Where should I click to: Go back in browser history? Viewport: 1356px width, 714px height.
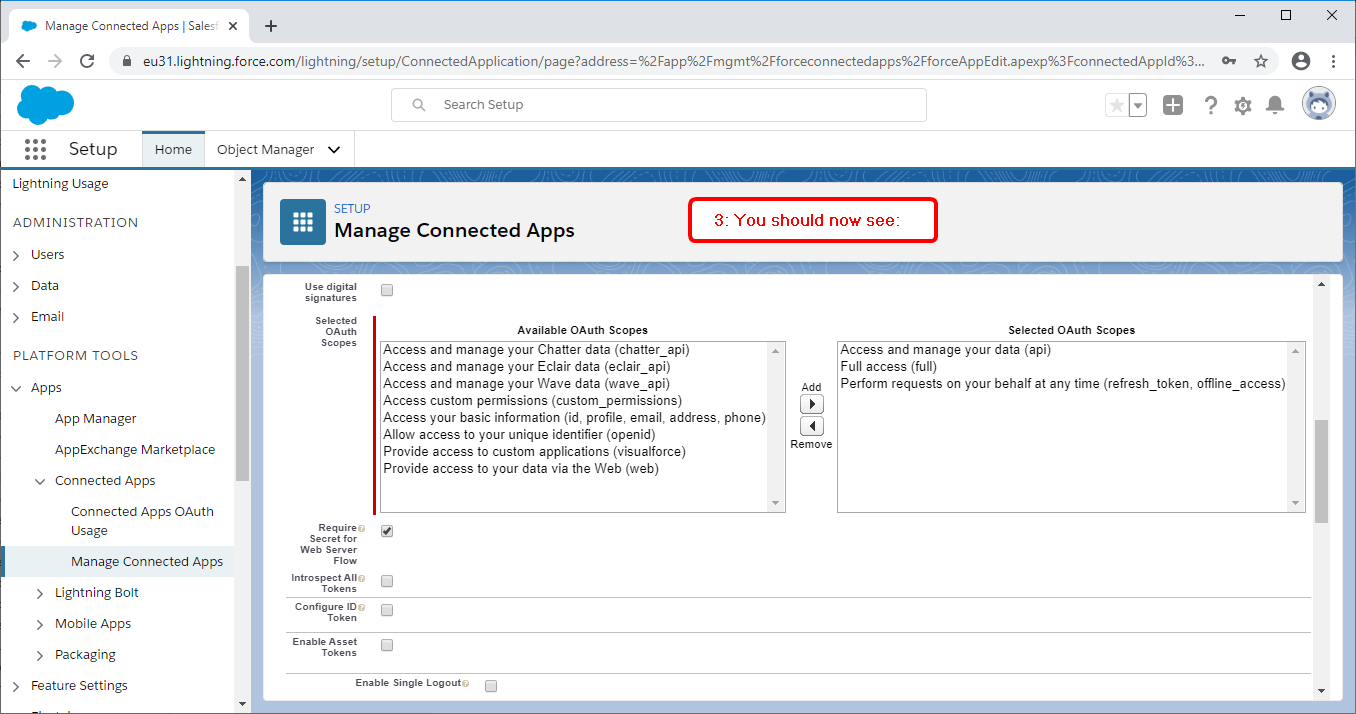tap(23, 61)
